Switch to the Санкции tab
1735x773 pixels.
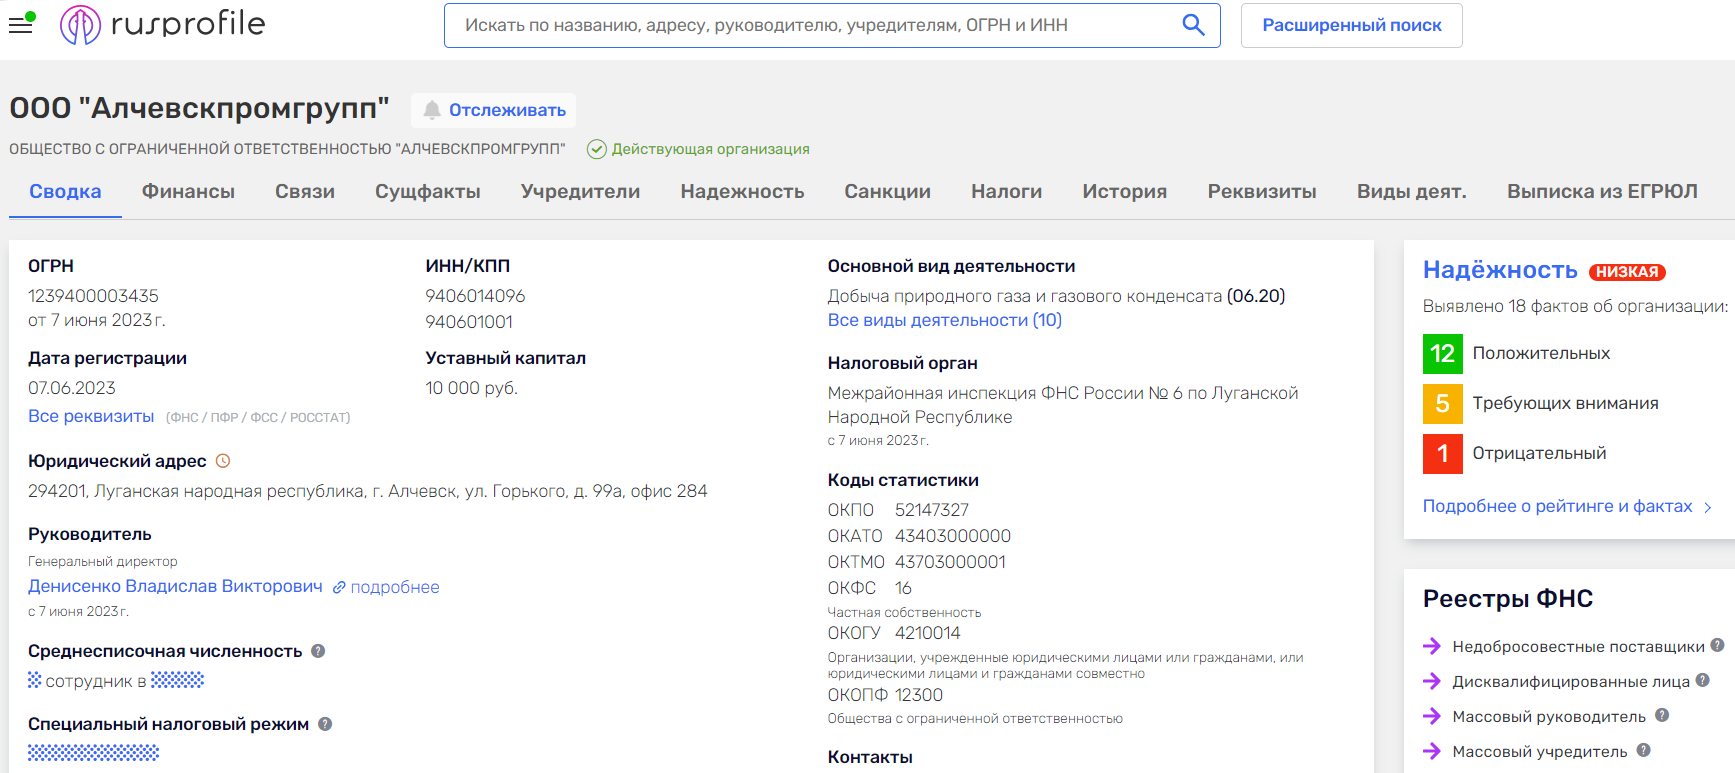coord(887,191)
